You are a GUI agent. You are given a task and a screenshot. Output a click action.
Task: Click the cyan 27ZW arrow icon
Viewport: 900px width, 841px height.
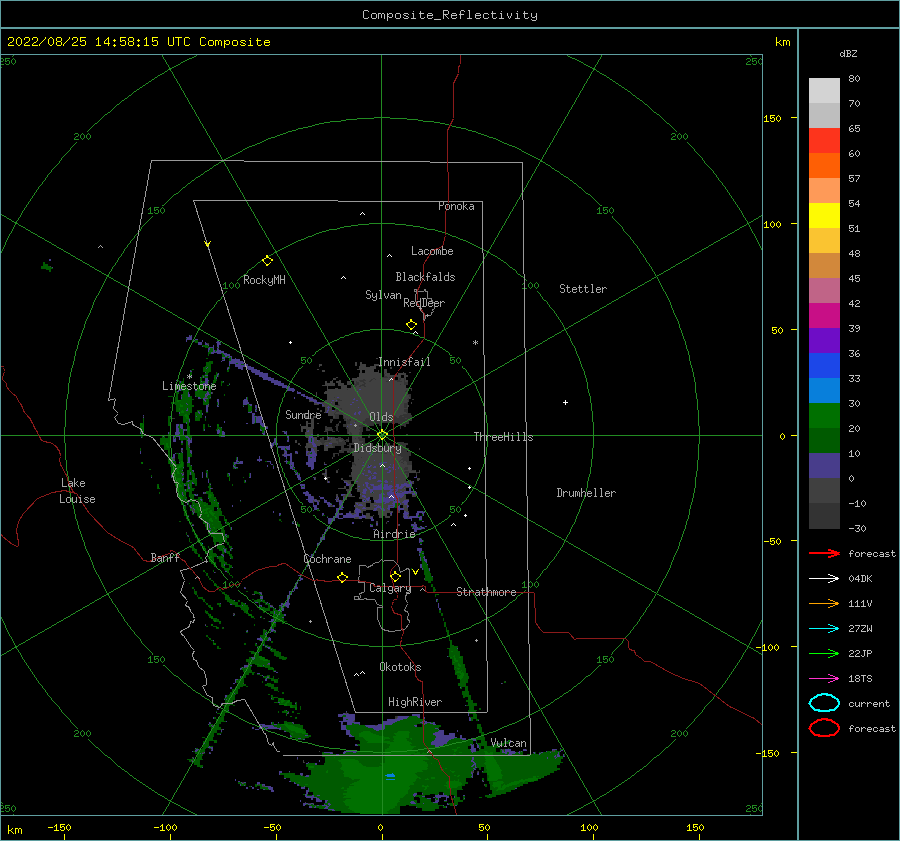click(824, 629)
